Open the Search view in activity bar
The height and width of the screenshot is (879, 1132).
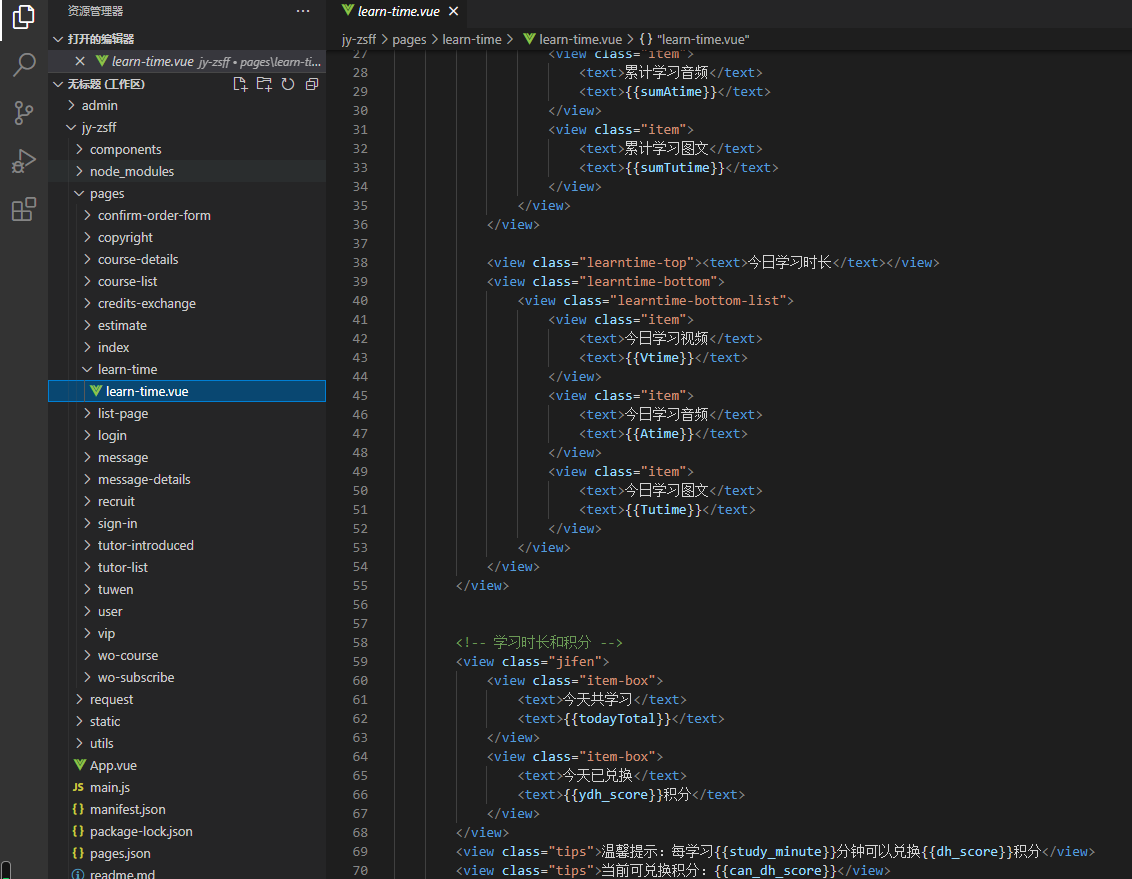(24, 65)
